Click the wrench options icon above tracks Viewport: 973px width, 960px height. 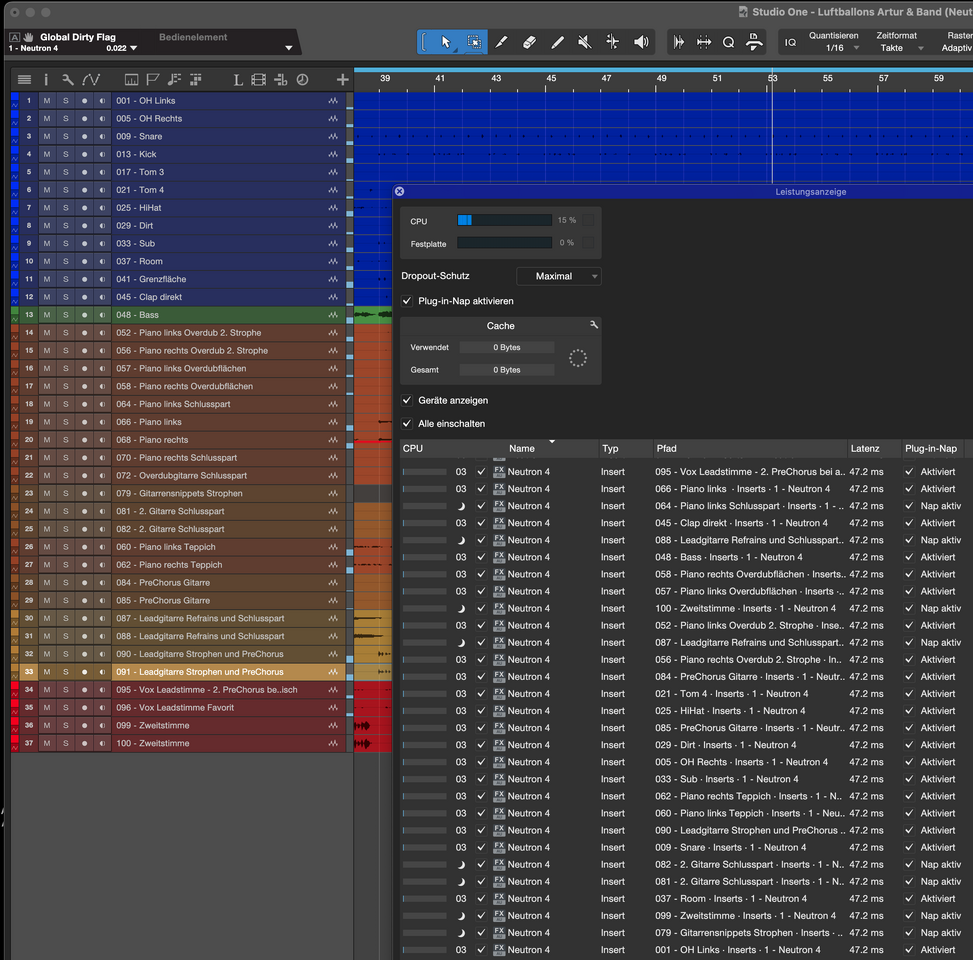(x=68, y=79)
